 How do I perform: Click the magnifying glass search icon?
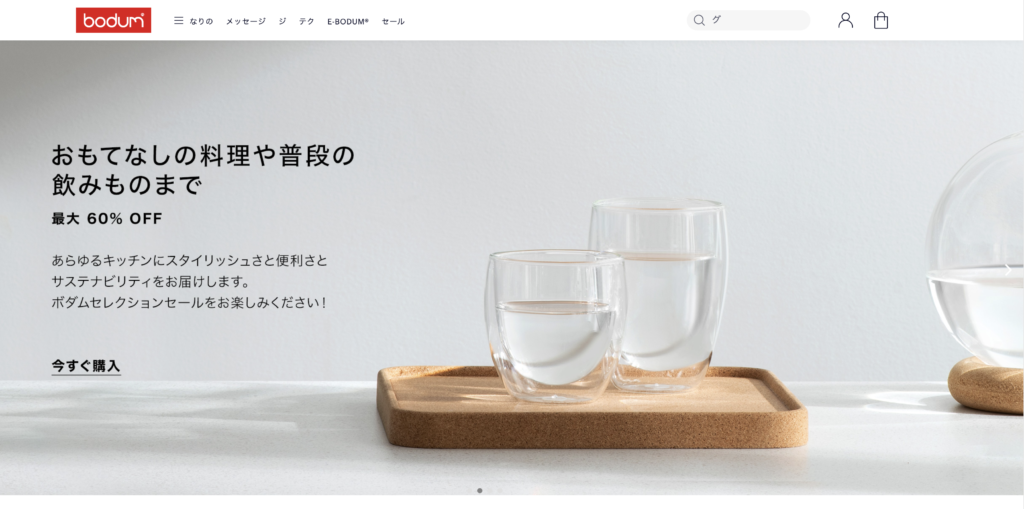click(699, 20)
